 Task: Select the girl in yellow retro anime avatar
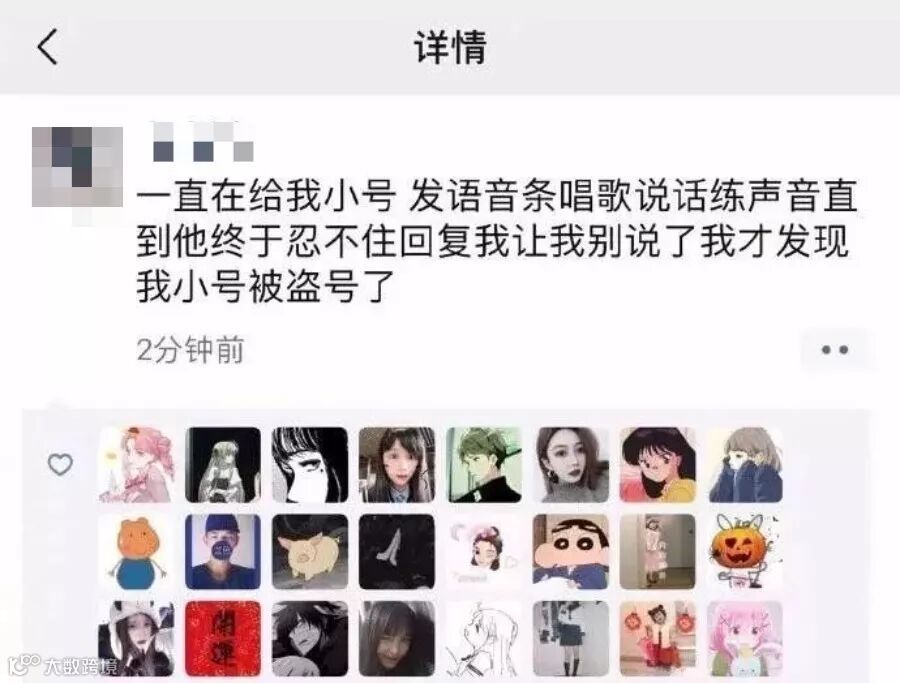[x=658, y=465]
